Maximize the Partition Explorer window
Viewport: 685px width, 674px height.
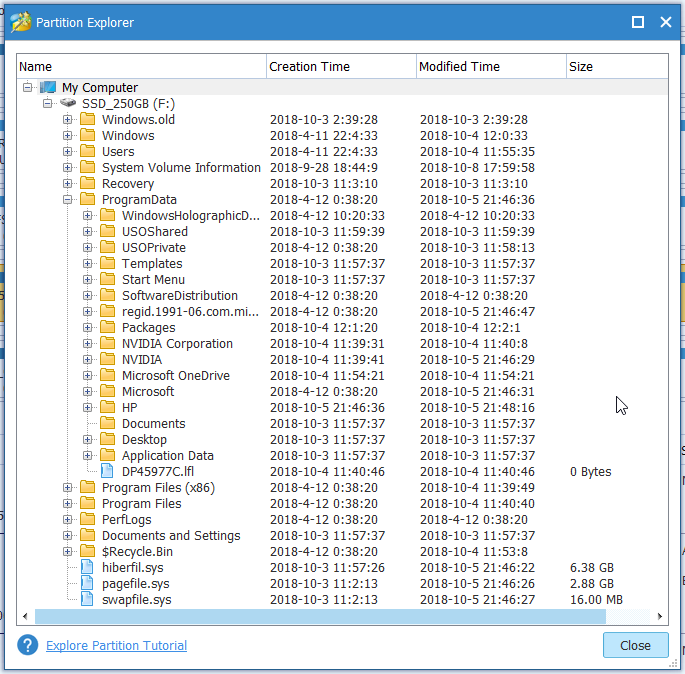[x=638, y=22]
